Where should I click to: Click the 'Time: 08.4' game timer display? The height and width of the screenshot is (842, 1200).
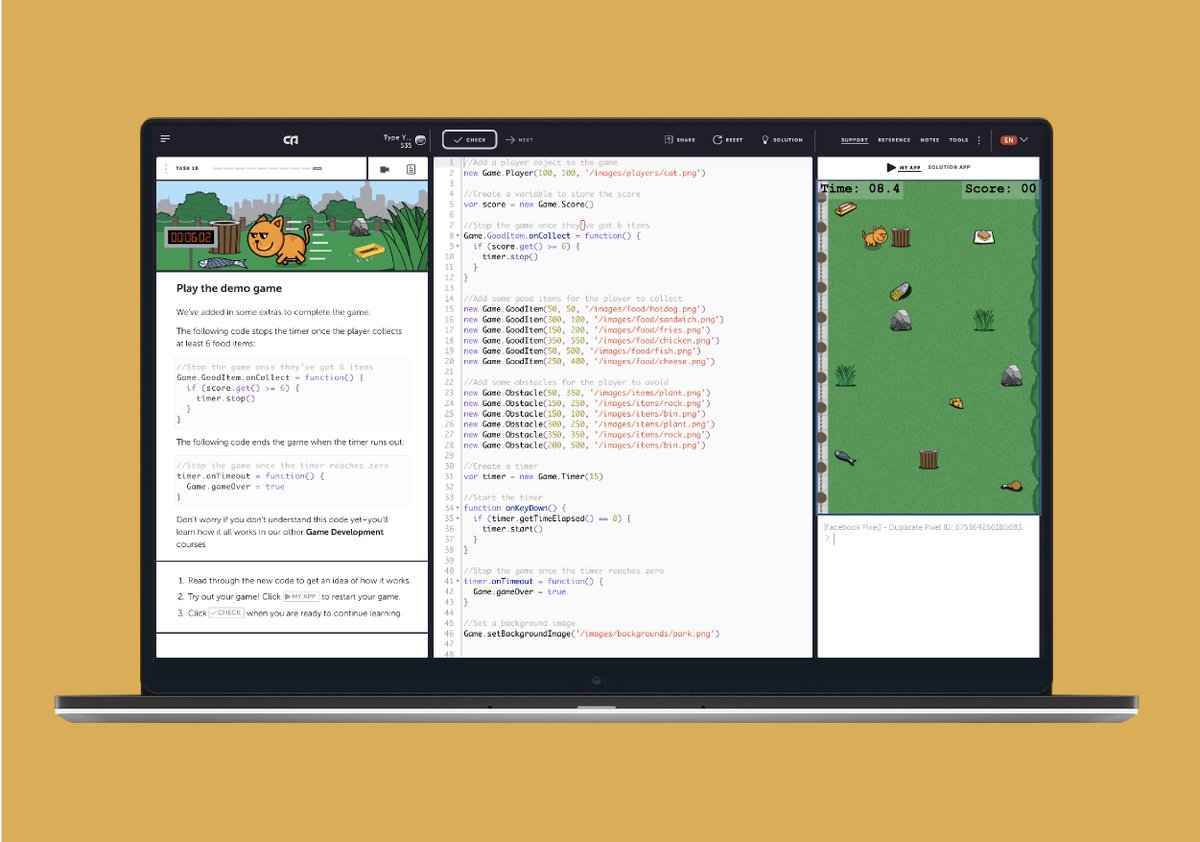pyautogui.click(x=861, y=188)
